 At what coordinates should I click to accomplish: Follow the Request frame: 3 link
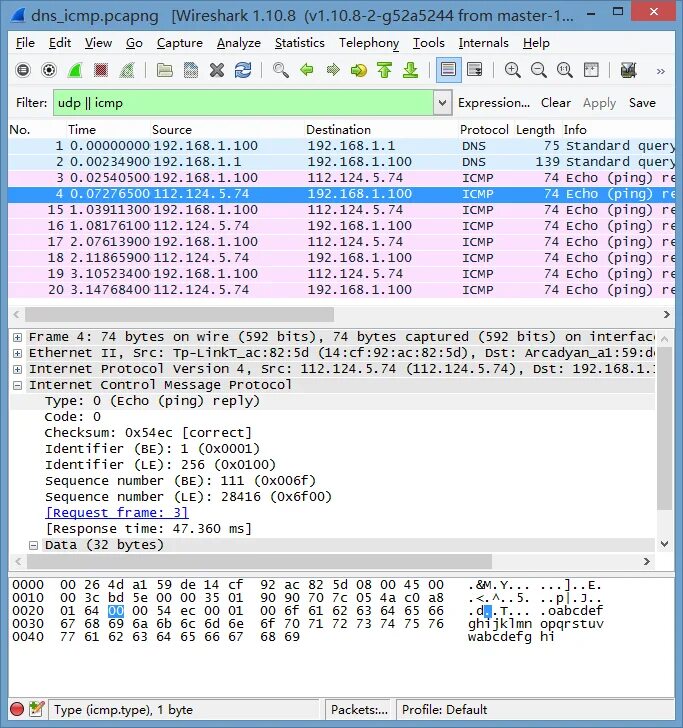[x=117, y=513]
